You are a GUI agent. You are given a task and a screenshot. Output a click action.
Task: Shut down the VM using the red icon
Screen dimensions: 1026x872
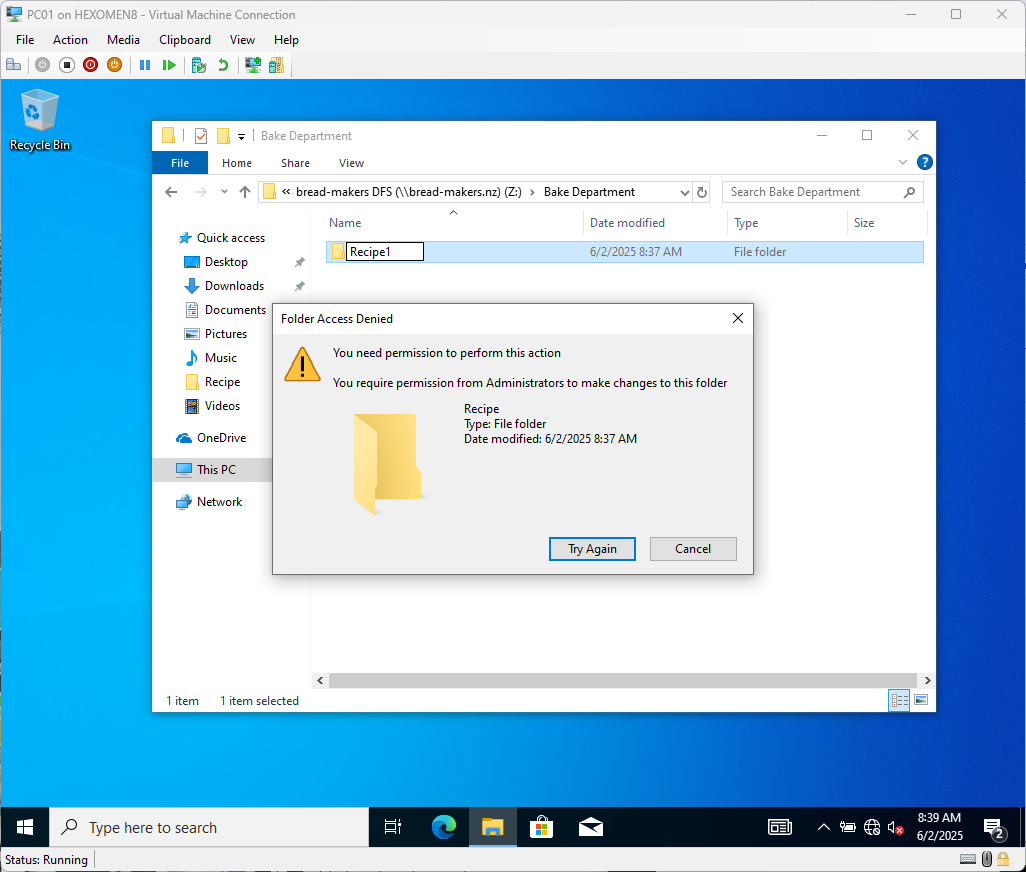[90, 65]
